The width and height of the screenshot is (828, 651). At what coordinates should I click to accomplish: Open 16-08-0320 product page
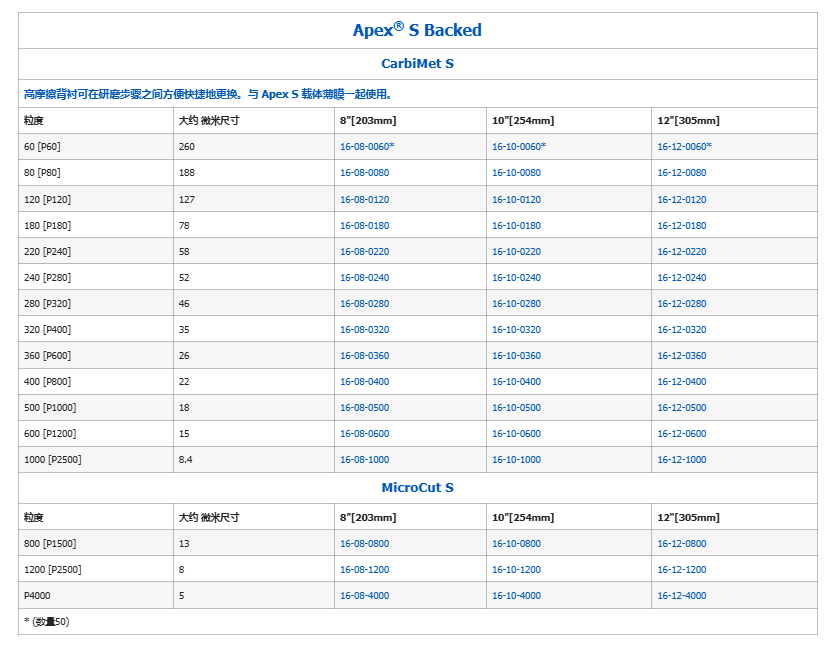pyautogui.click(x=364, y=329)
